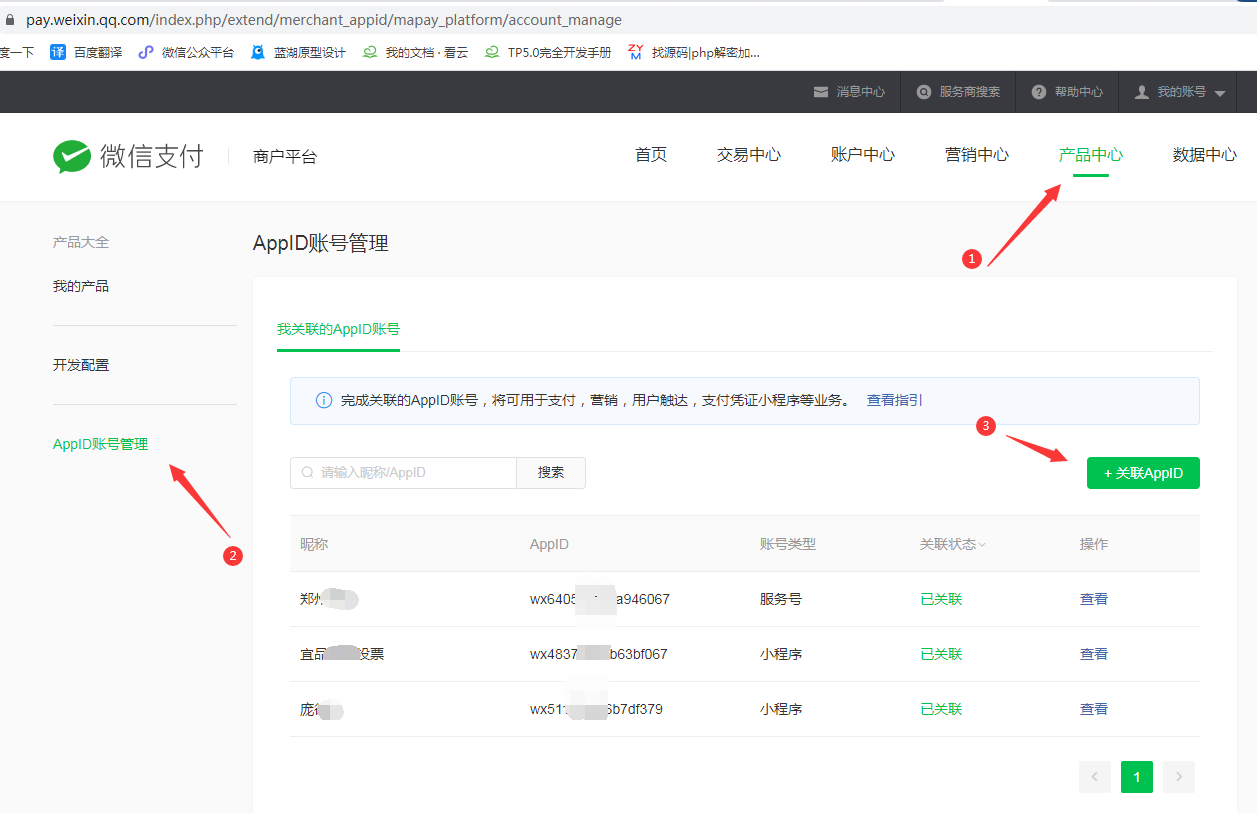Open the 微信公众平台 bookmark
The image size is (1257, 813).
tap(186, 52)
